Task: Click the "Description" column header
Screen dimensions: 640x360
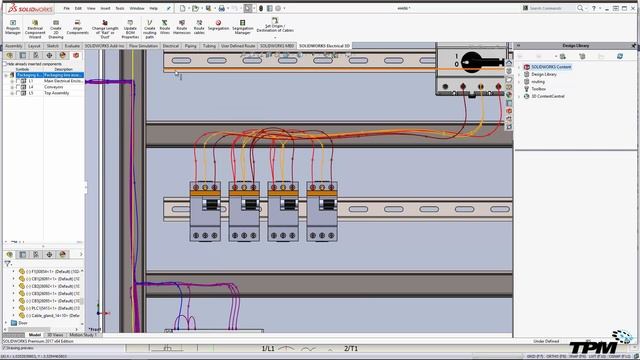Action: pos(63,69)
